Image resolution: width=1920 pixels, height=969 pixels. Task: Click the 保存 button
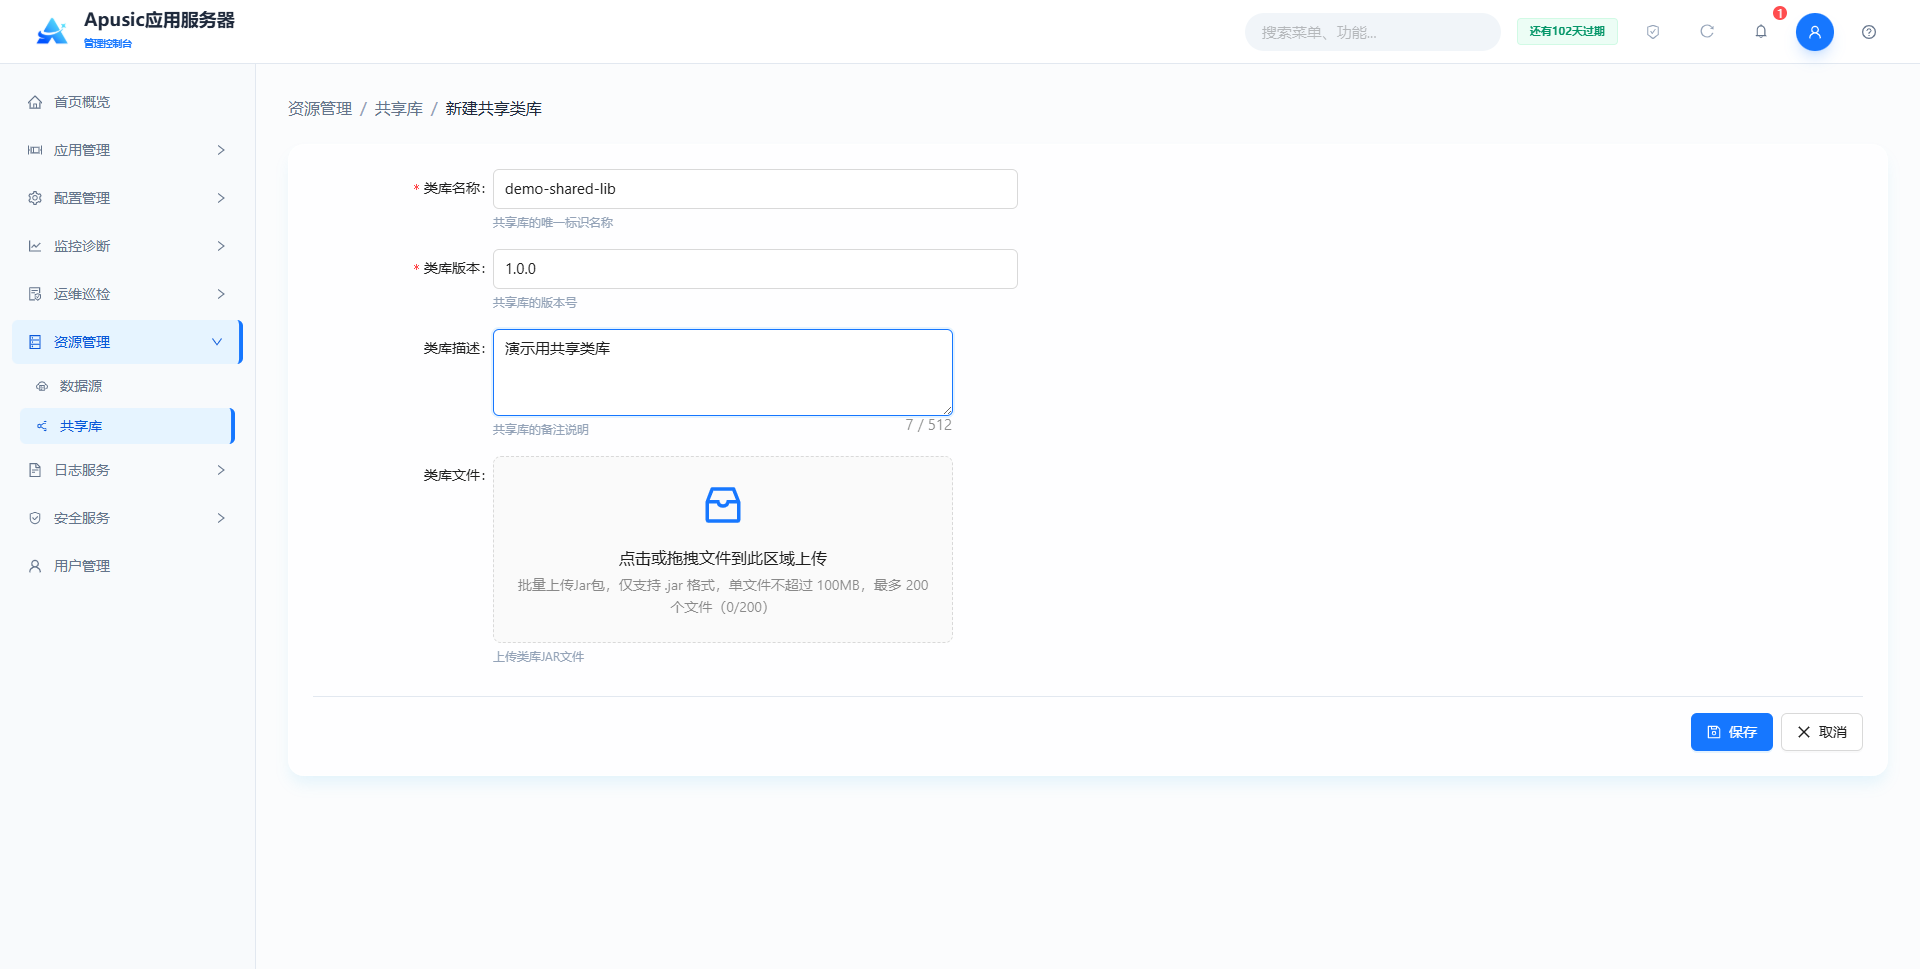click(1731, 732)
